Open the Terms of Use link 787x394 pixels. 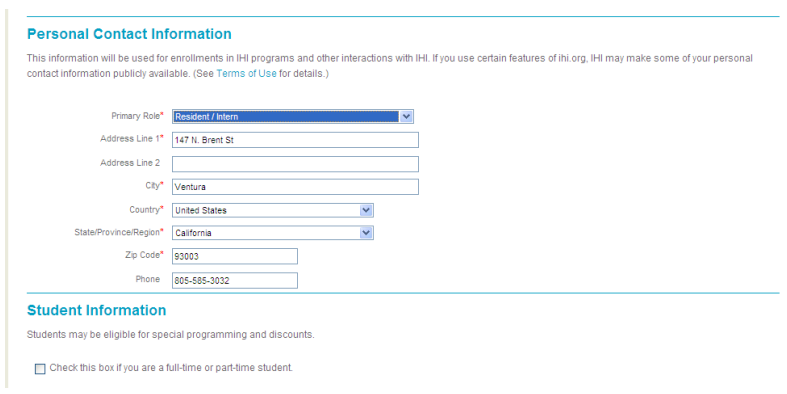(246, 73)
